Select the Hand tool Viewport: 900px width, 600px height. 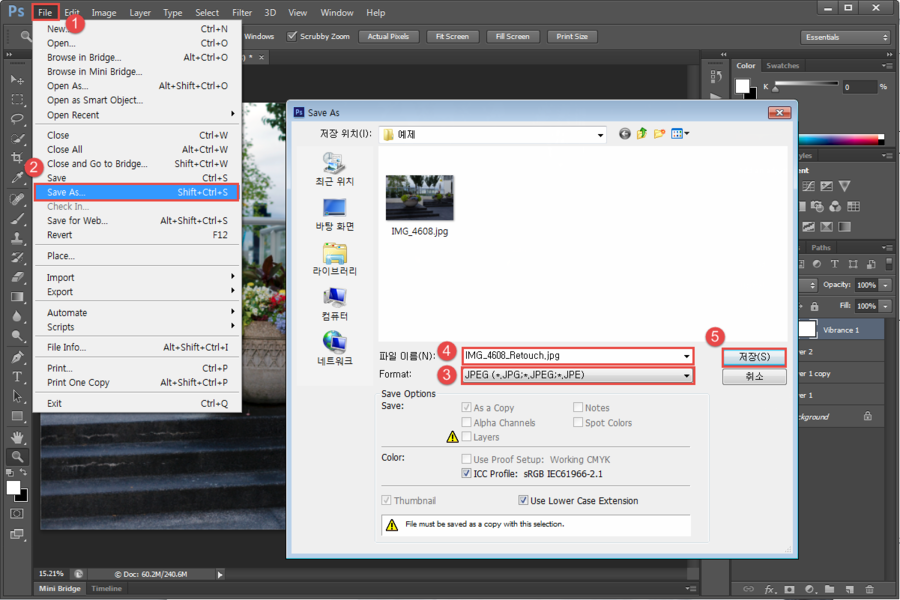17,438
